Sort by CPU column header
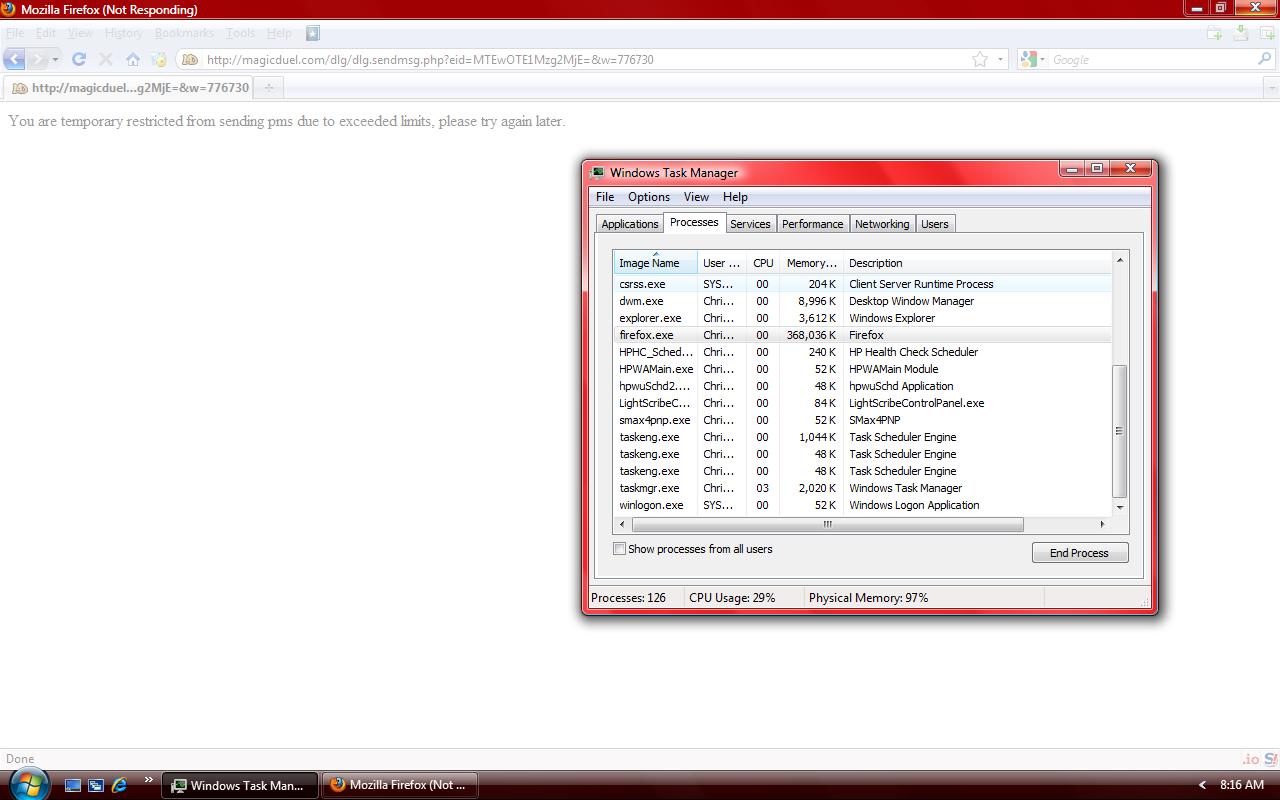Screen dimensions: 1280x800 pyautogui.click(x=763, y=263)
